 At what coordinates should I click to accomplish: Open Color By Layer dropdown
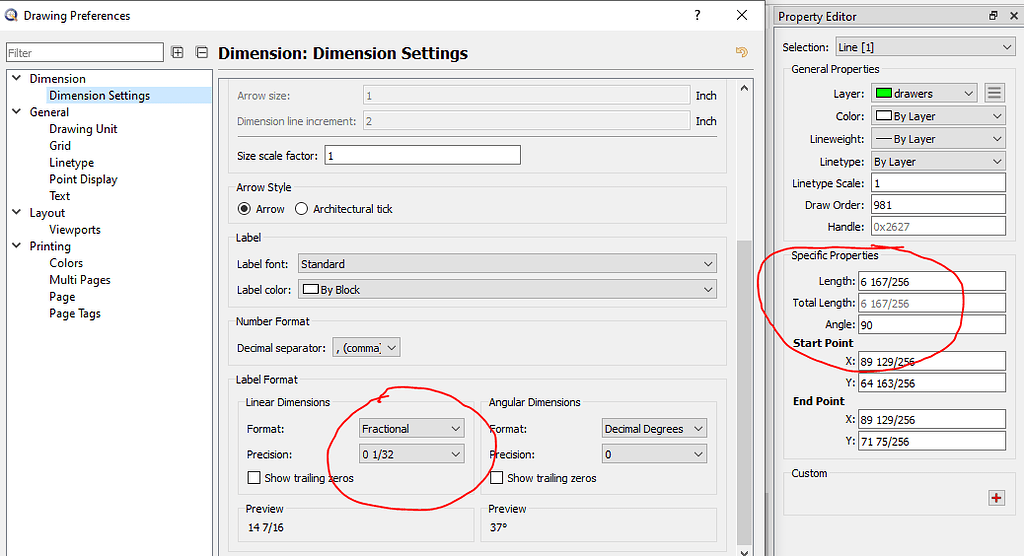coord(938,116)
